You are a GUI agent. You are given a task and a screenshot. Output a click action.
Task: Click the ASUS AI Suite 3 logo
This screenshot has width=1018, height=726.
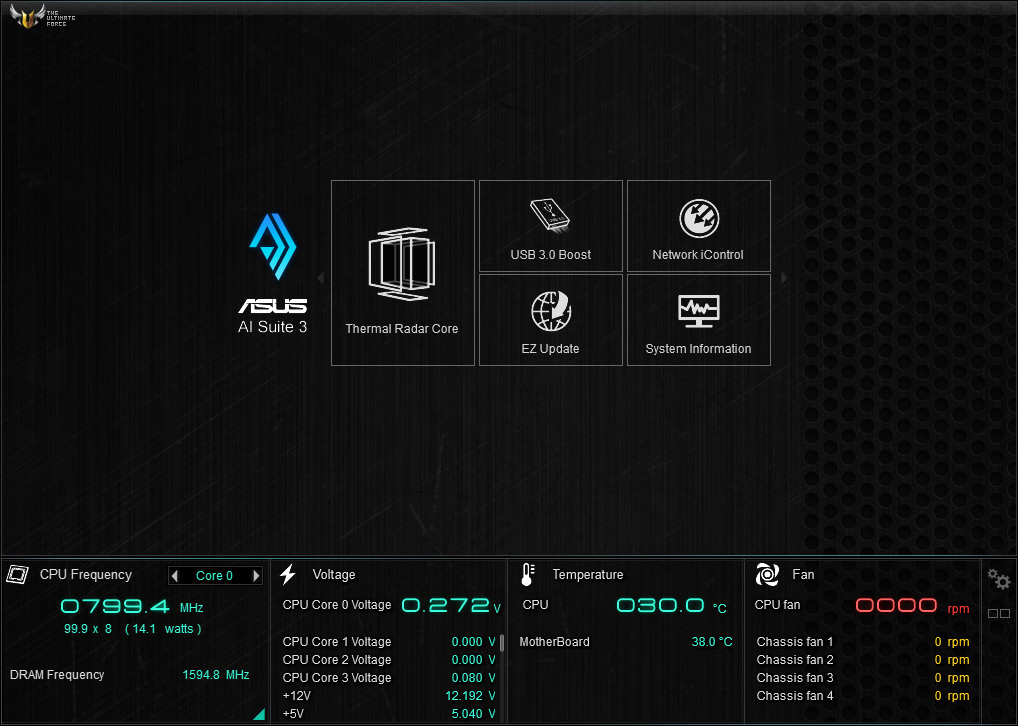click(x=273, y=273)
